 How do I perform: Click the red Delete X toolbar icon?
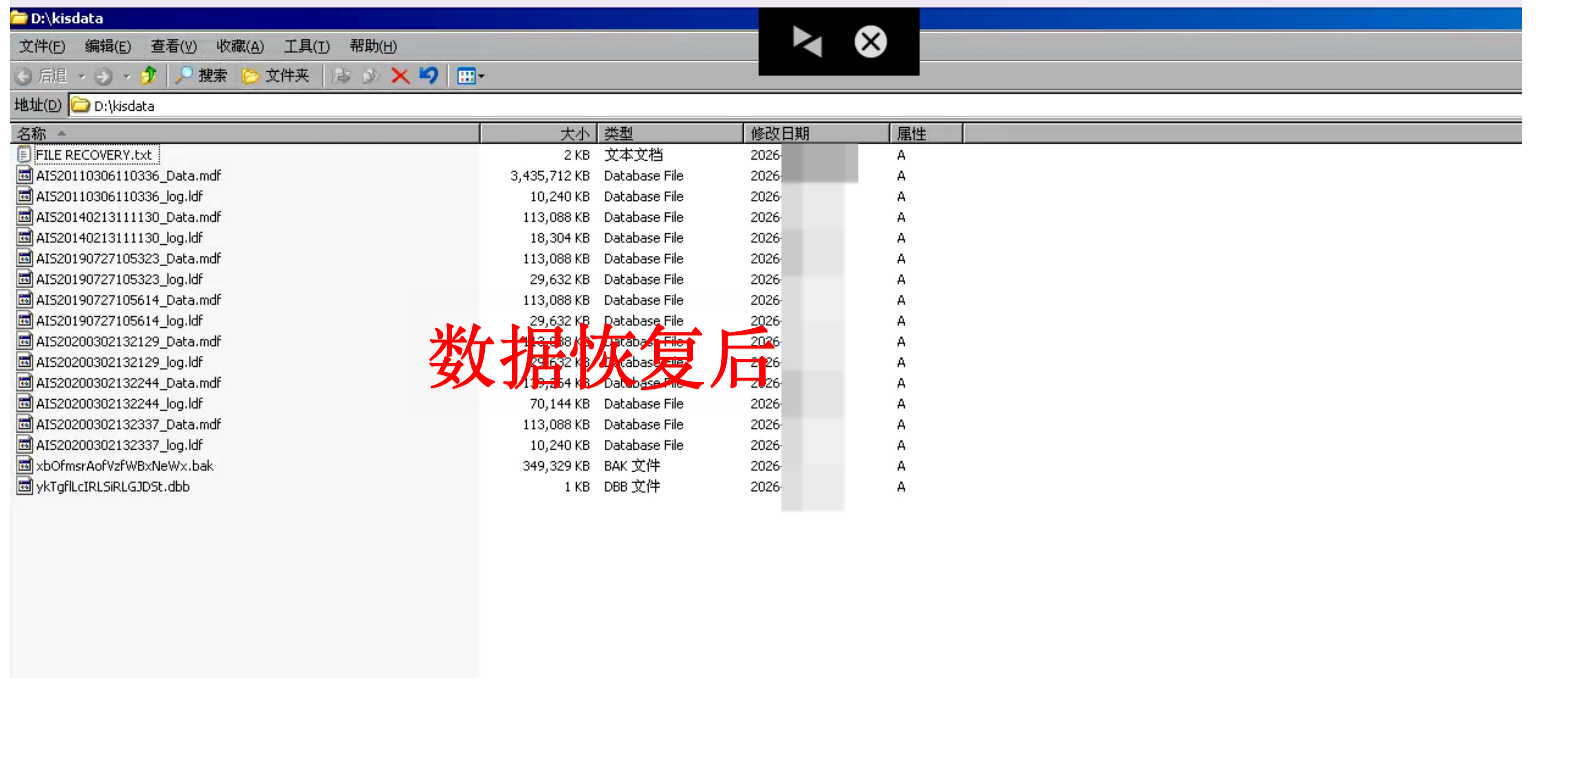tap(400, 76)
